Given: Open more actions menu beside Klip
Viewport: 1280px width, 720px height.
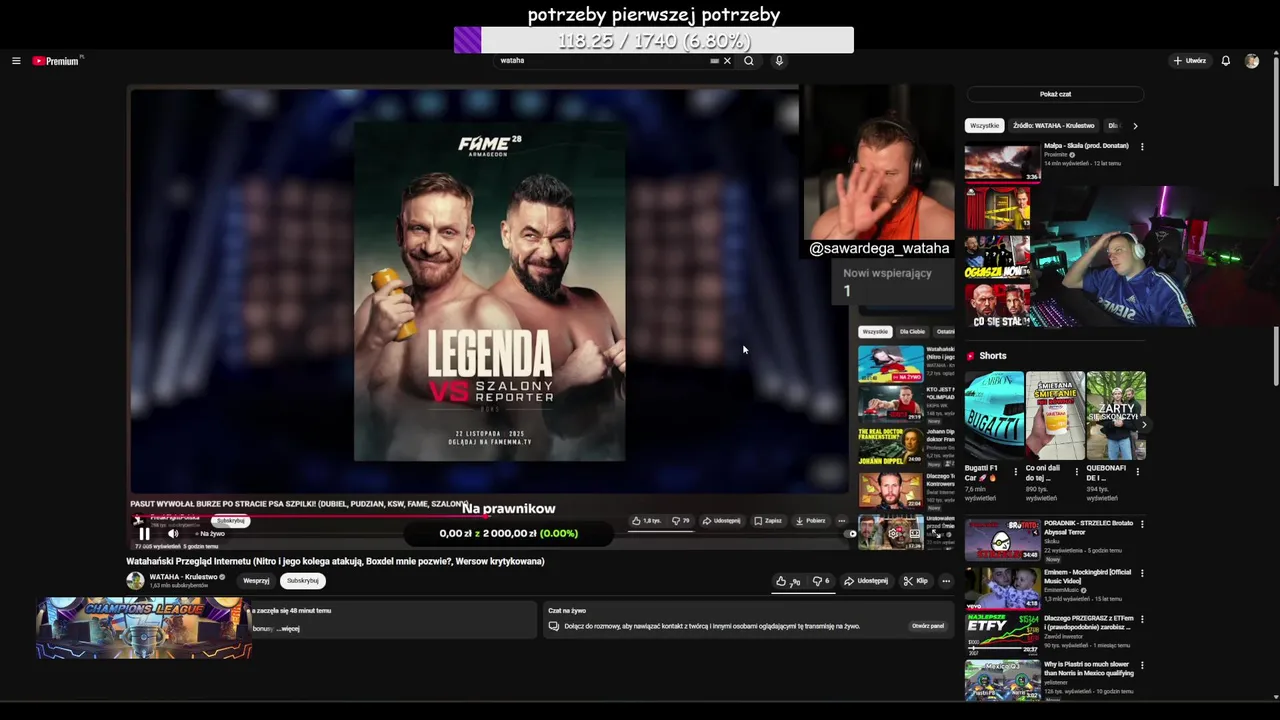Looking at the screenshot, I should tap(946, 581).
